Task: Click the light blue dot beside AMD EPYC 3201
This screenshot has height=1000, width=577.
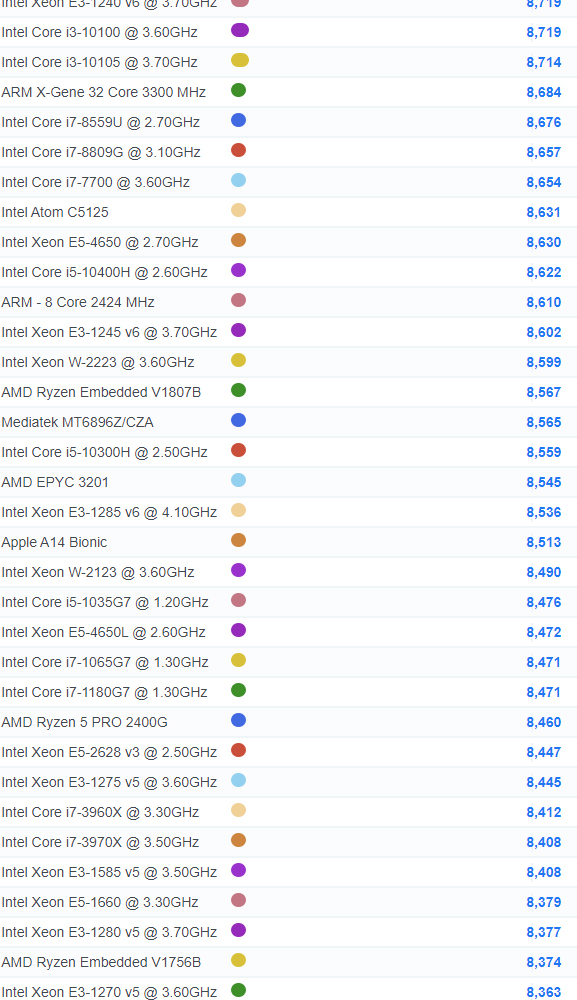Action: (238, 480)
